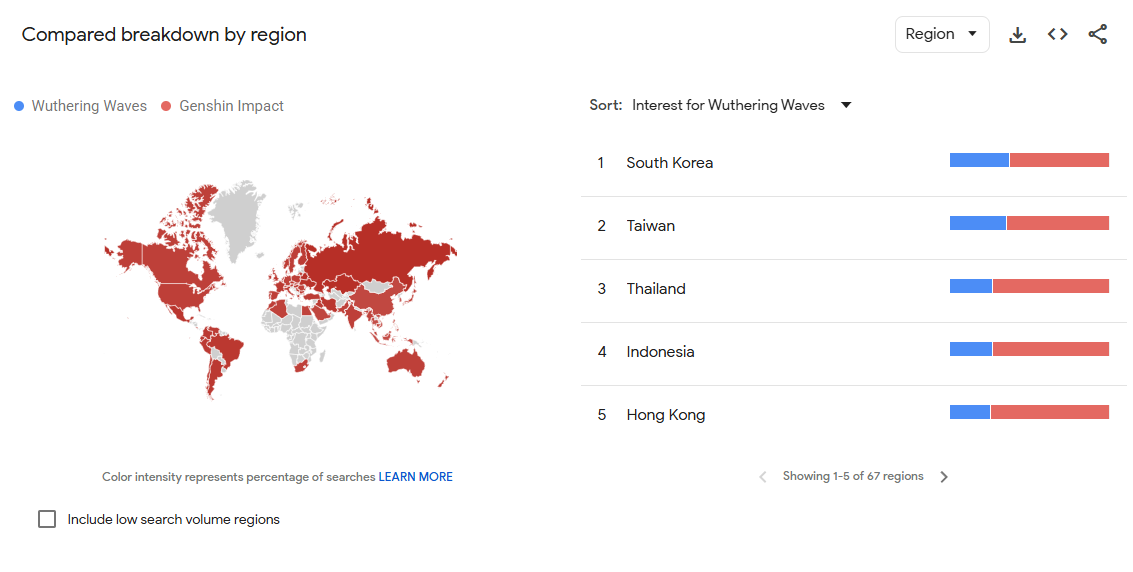This screenshot has height=572, width=1133.
Task: Click the Indonesia region entry
Action: click(x=660, y=352)
